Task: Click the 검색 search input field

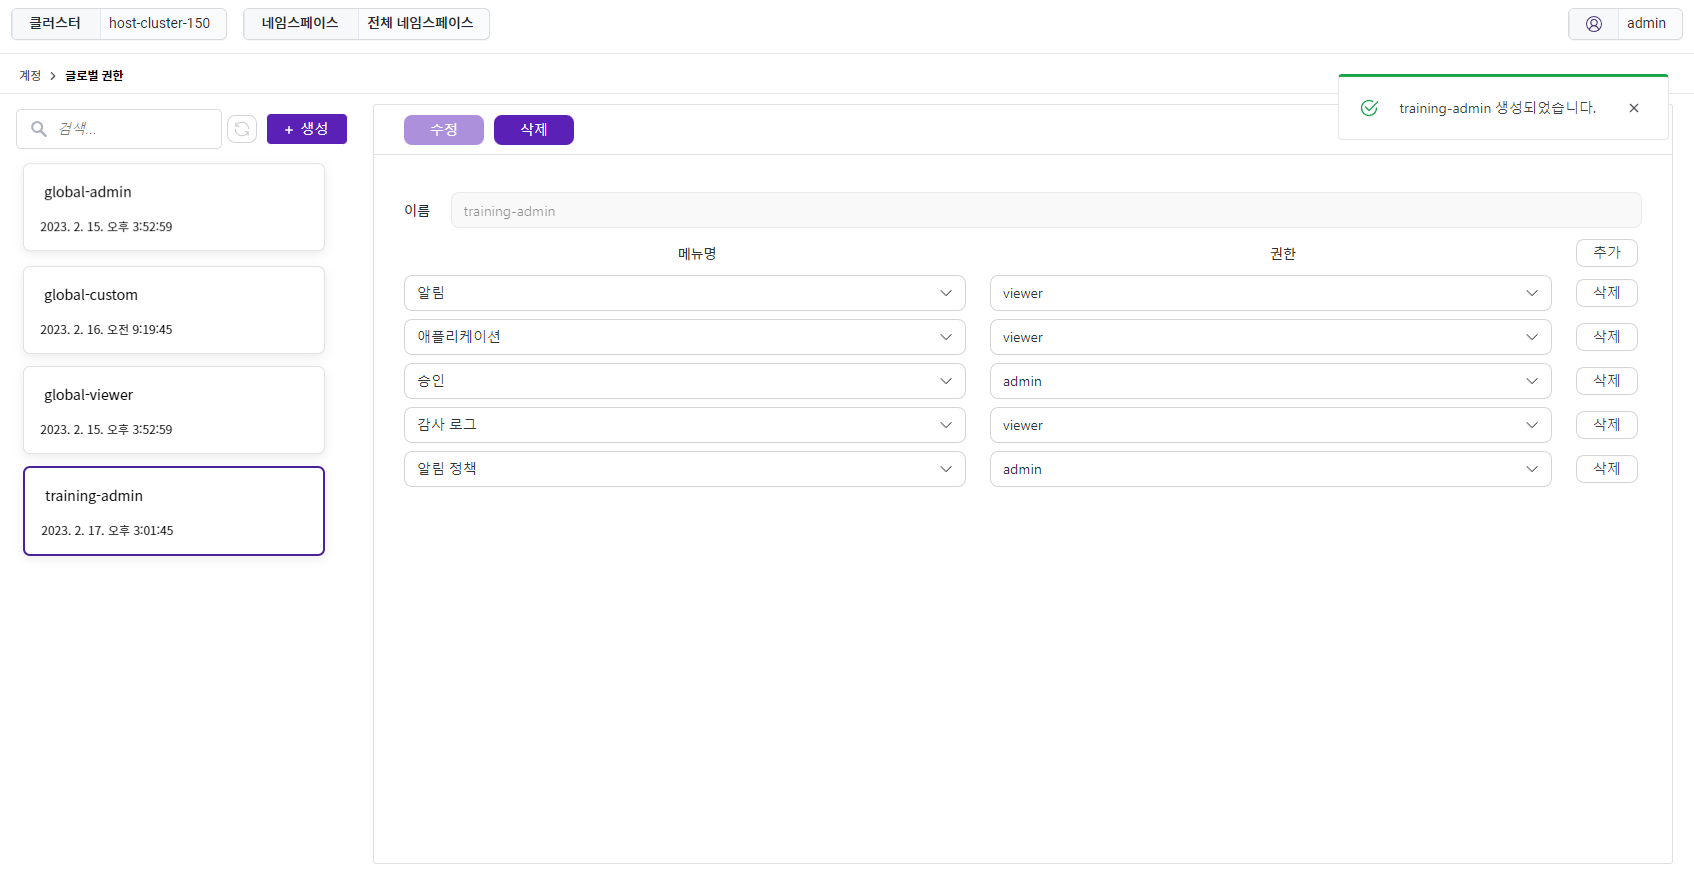Action: pyautogui.click(x=119, y=129)
